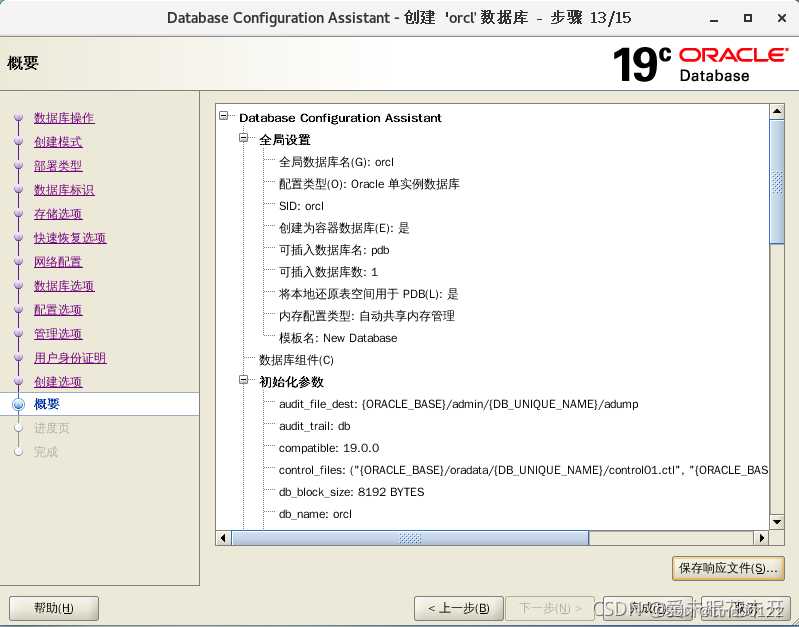This screenshot has width=799, height=627.
Task: Go to the 管理选项 step
Action: pyautogui.click(x=58, y=334)
